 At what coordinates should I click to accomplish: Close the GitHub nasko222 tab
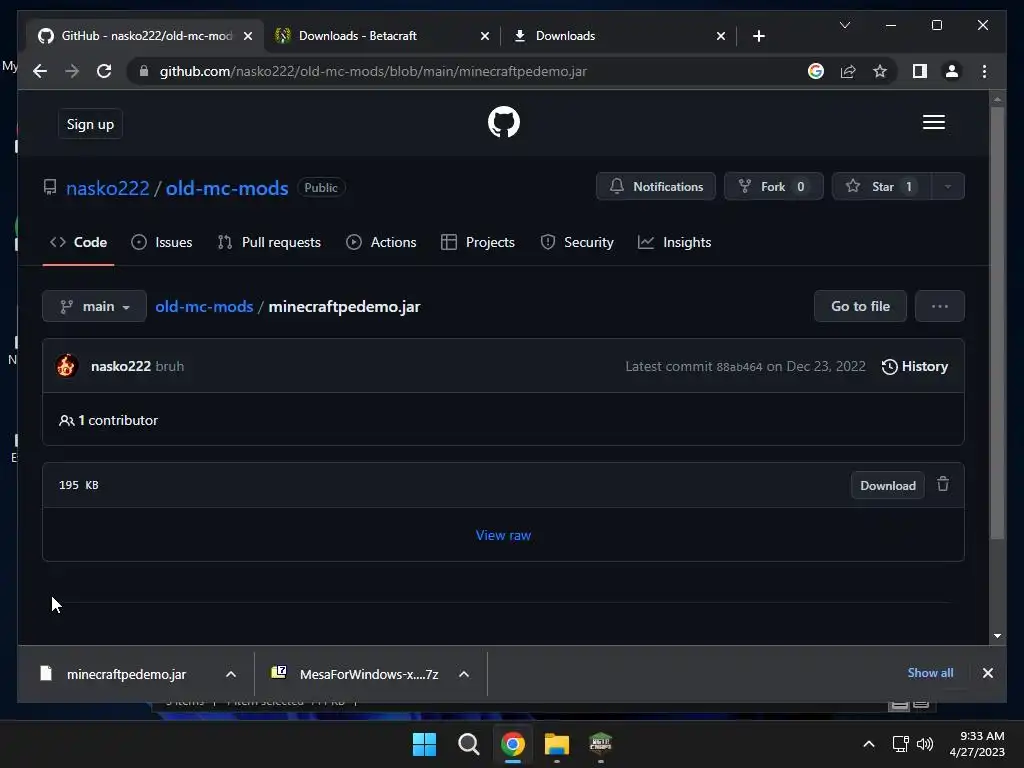tap(248, 36)
